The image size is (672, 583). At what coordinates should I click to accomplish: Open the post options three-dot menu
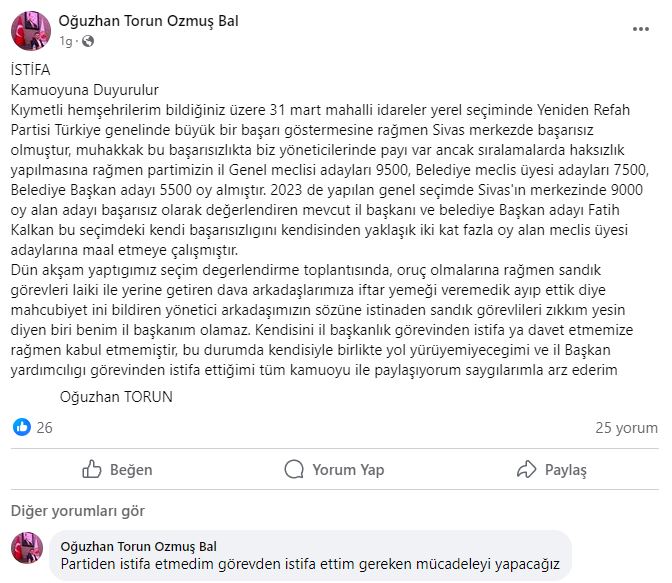pos(640,30)
